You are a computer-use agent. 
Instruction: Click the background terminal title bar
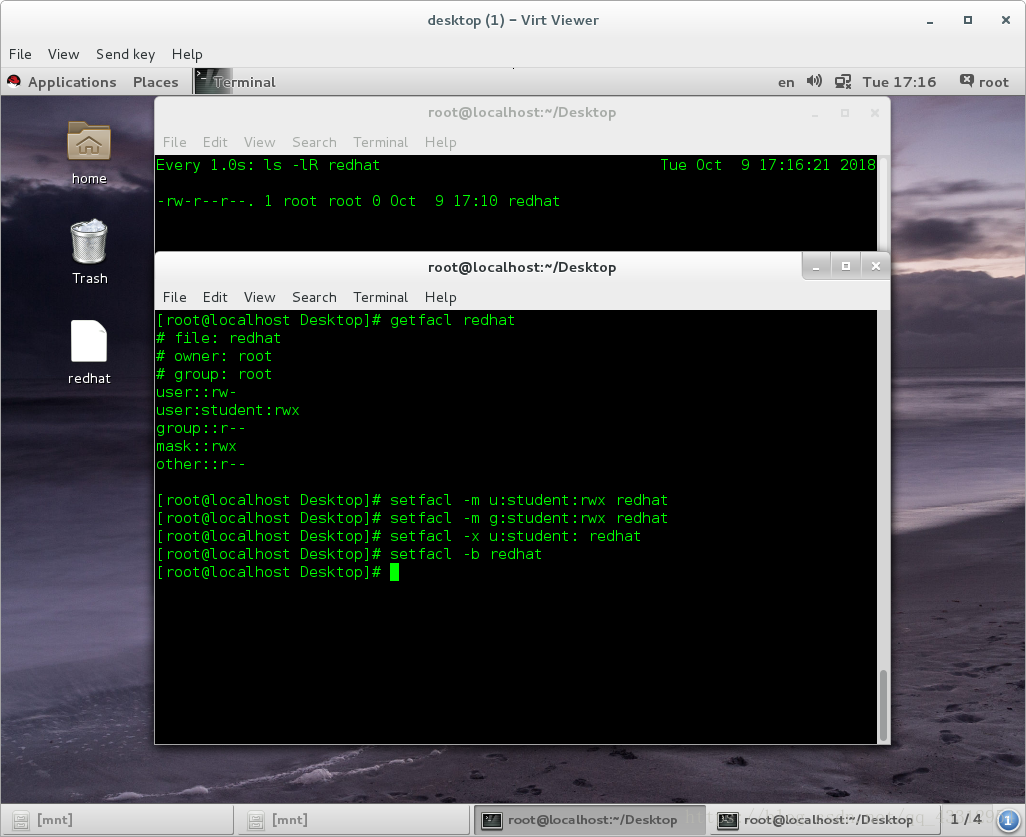[522, 113]
